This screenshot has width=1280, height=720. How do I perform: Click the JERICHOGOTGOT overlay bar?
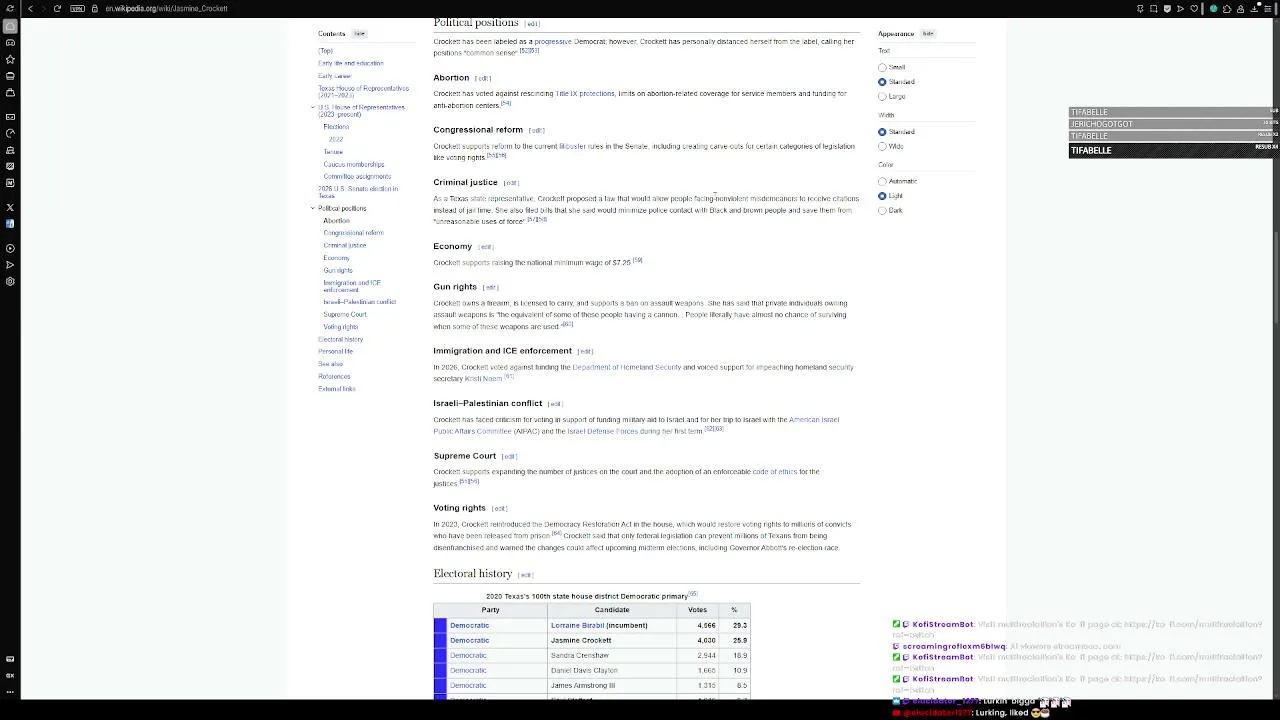[x=1174, y=124]
